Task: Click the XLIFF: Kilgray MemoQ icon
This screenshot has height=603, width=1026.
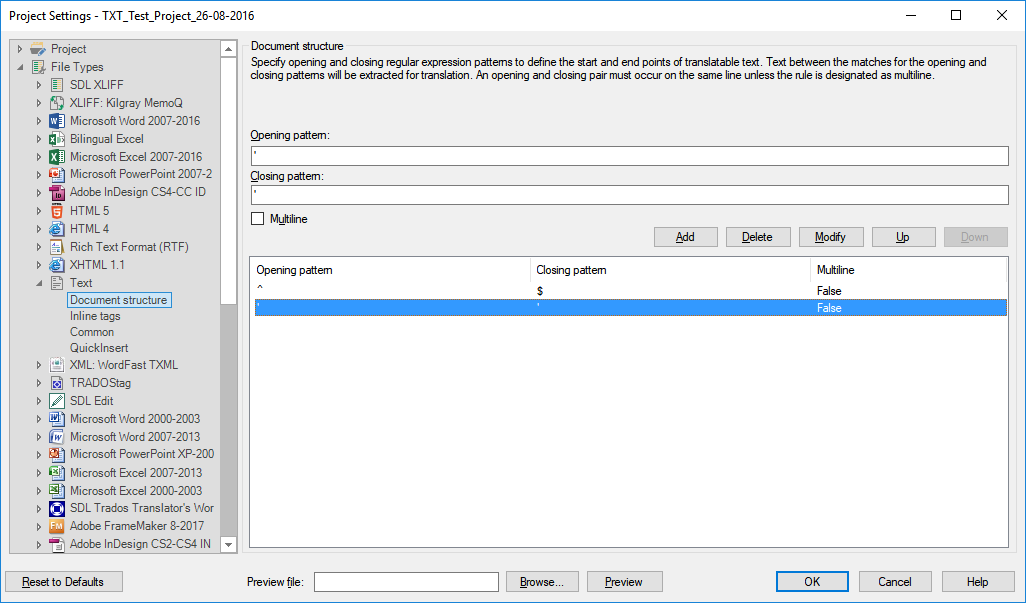Action: [57, 103]
